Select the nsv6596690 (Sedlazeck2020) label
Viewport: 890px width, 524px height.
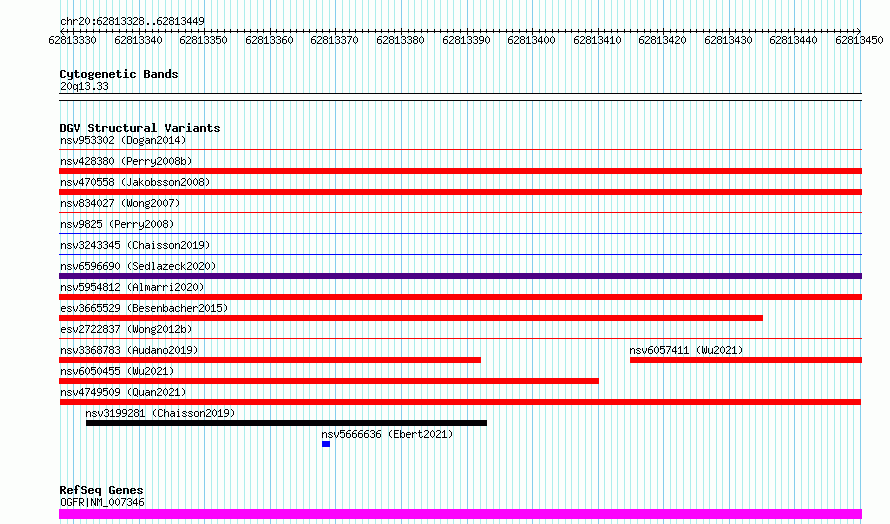[x=138, y=266]
